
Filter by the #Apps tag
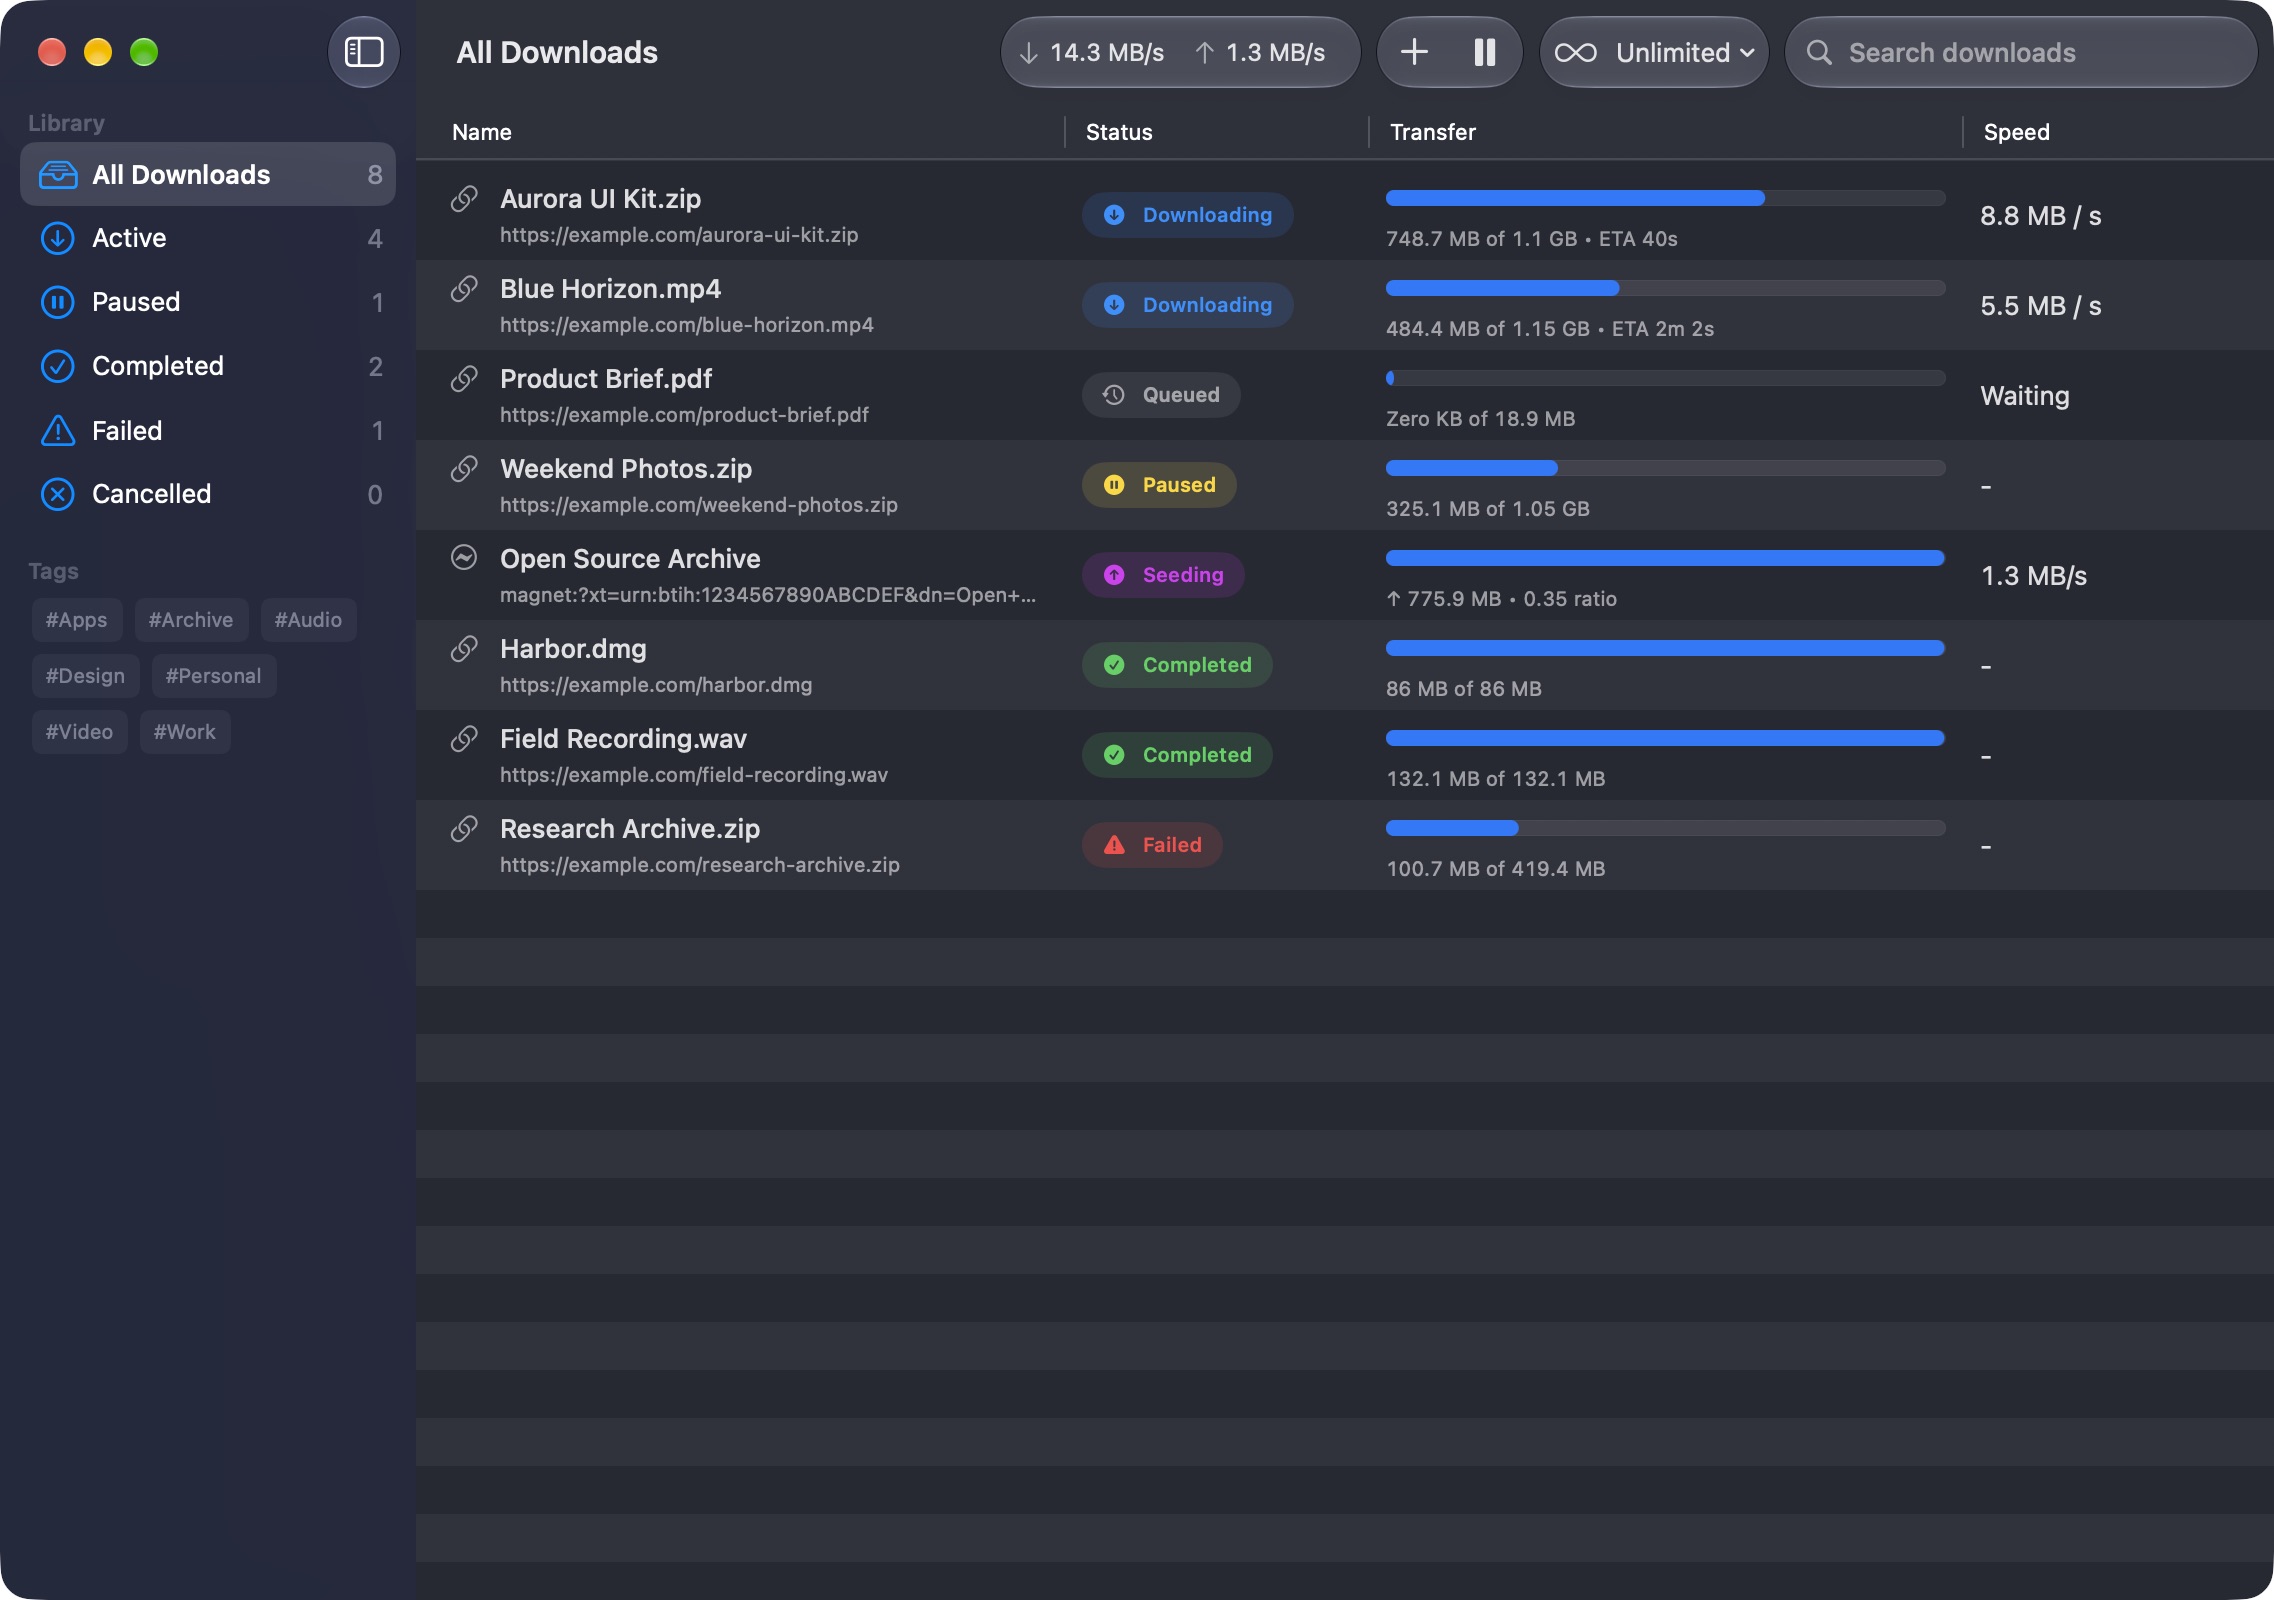tap(77, 620)
